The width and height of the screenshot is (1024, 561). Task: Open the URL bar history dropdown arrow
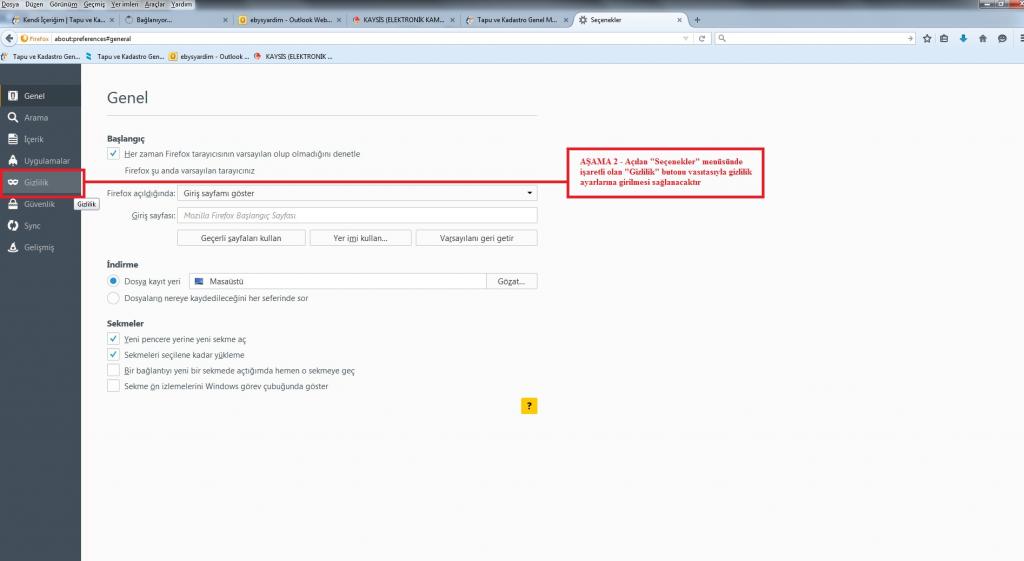pyautogui.click(x=685, y=38)
